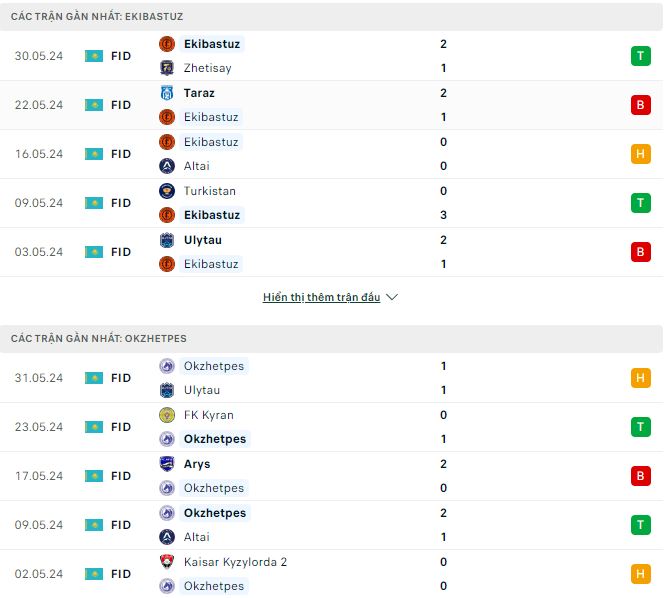Click the red B badge for Arys match
This screenshot has width=668, height=598.
coord(640,476)
